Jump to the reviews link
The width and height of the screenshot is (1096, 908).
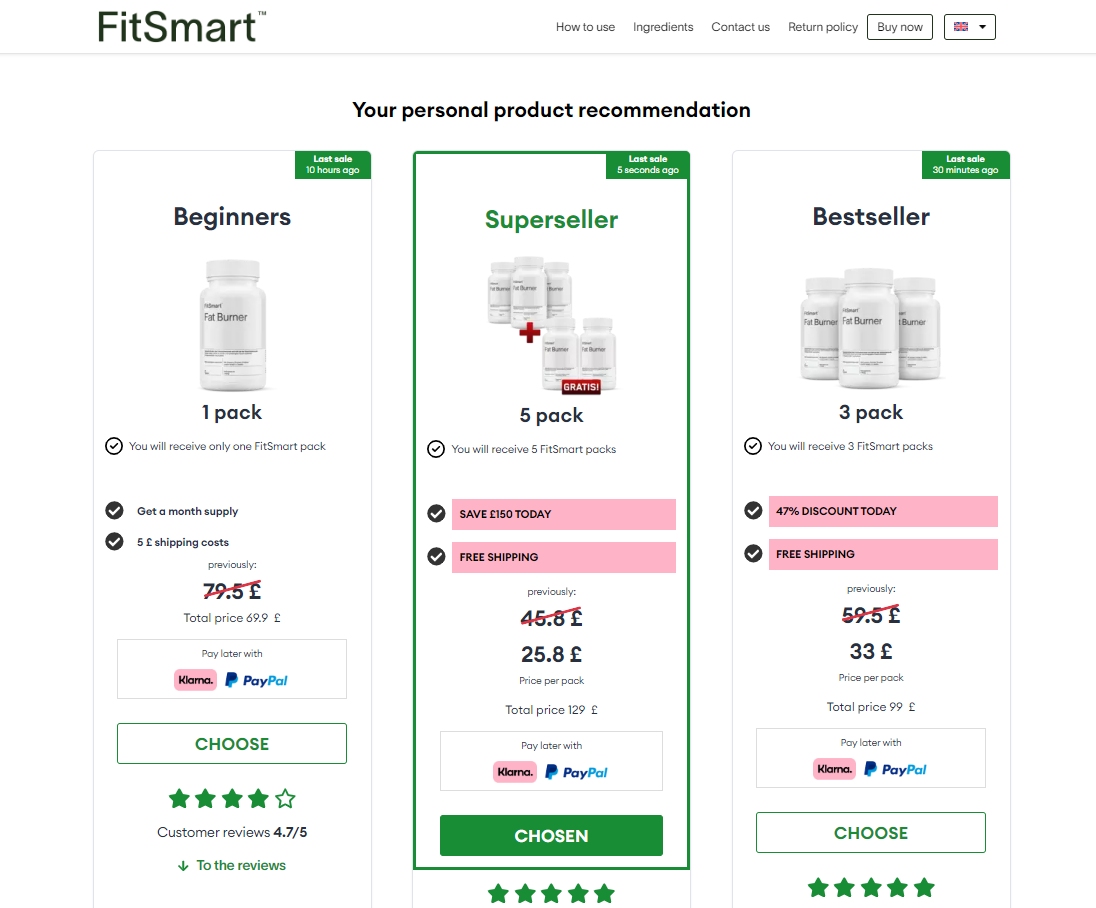pos(241,866)
